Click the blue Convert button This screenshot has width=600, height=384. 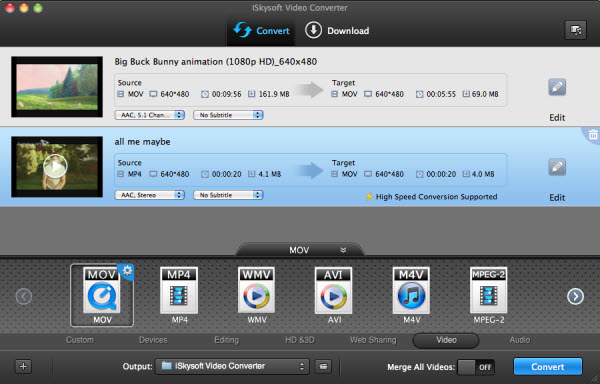point(548,367)
